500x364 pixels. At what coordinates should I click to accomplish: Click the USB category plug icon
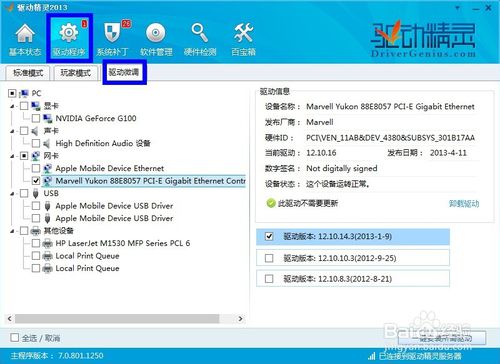(35, 193)
